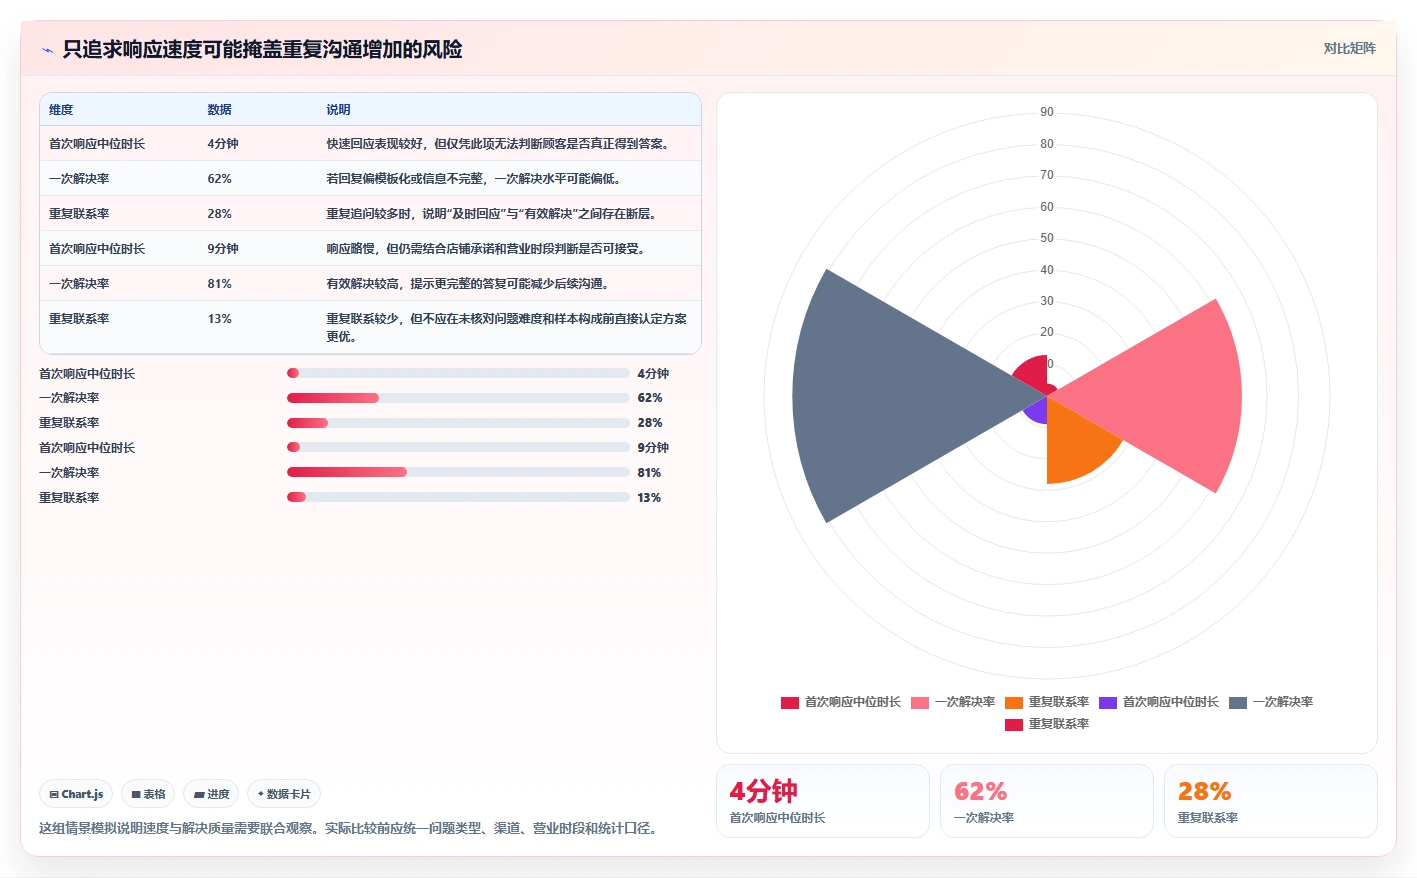The height and width of the screenshot is (878, 1417).
Task: Click the 9分钟 progress bar
Action: click(458, 447)
